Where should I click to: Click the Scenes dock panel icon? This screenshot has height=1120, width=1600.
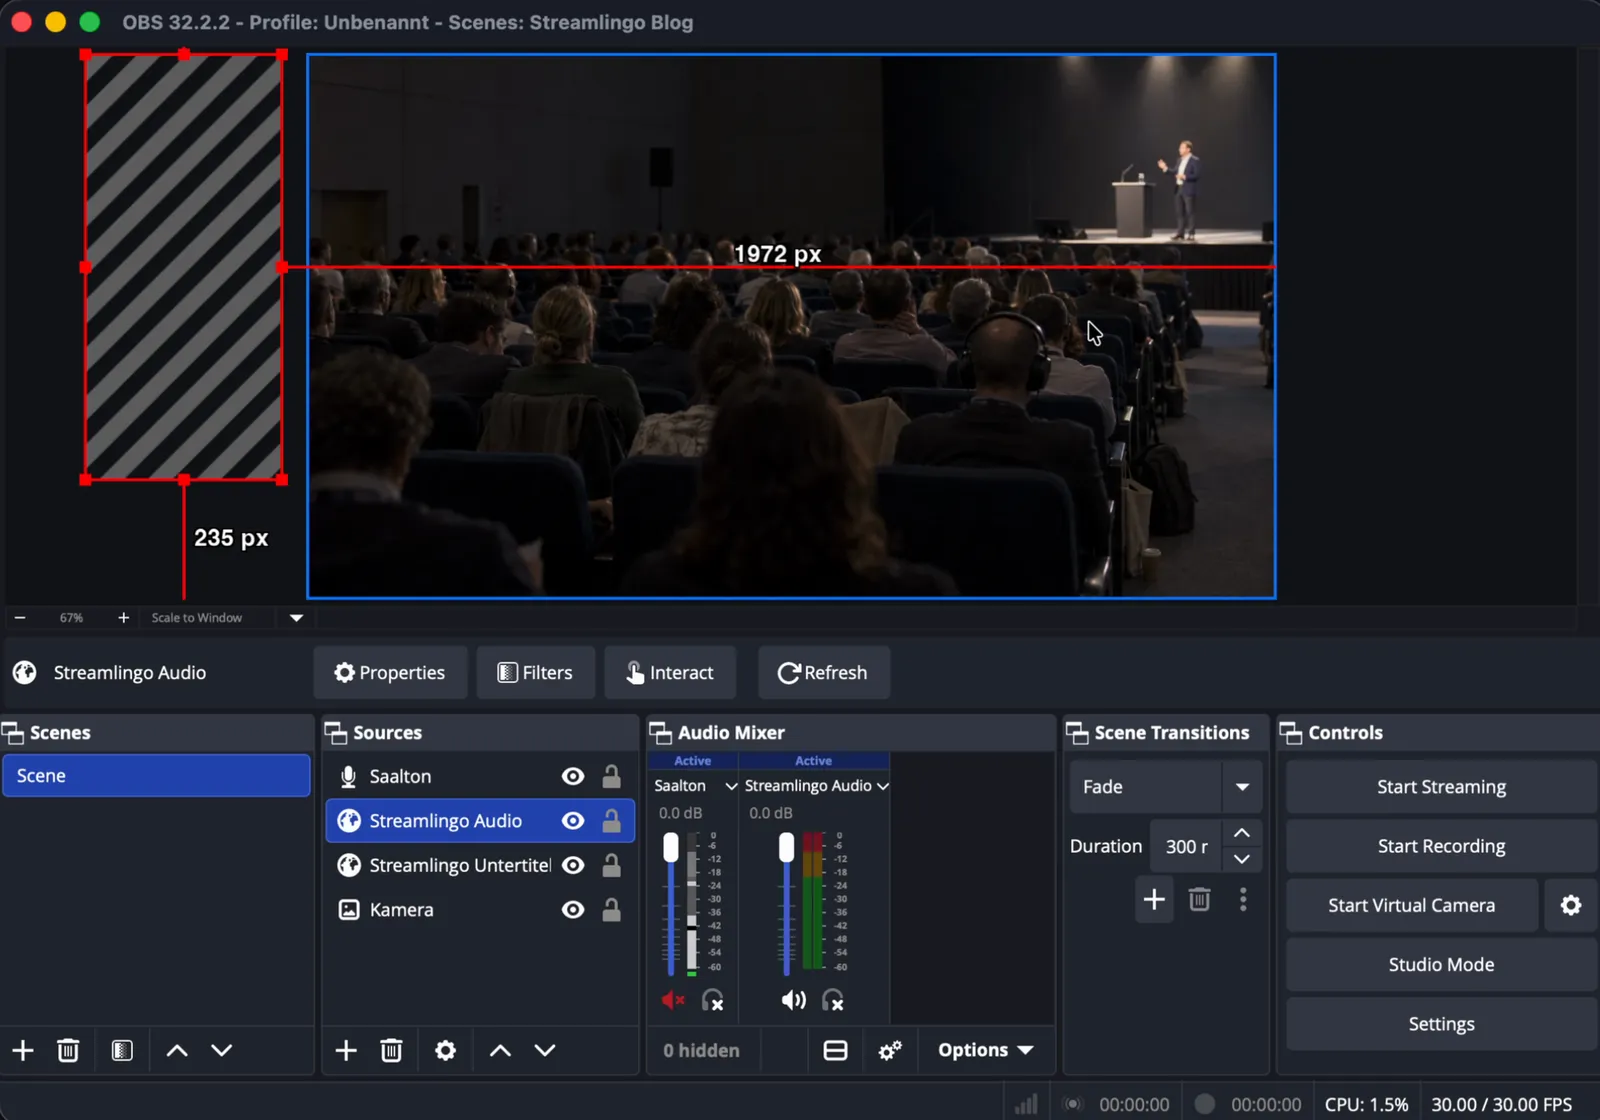pos(13,733)
